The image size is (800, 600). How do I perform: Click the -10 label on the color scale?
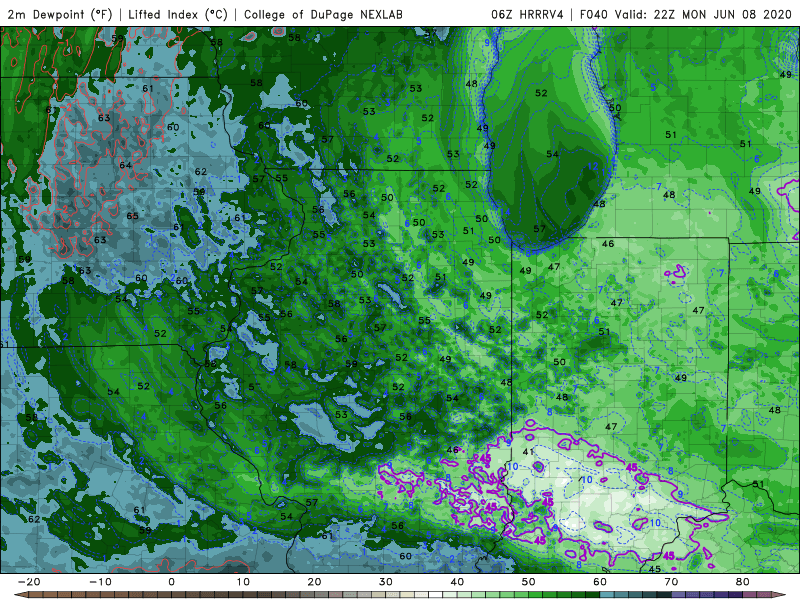coord(100,582)
